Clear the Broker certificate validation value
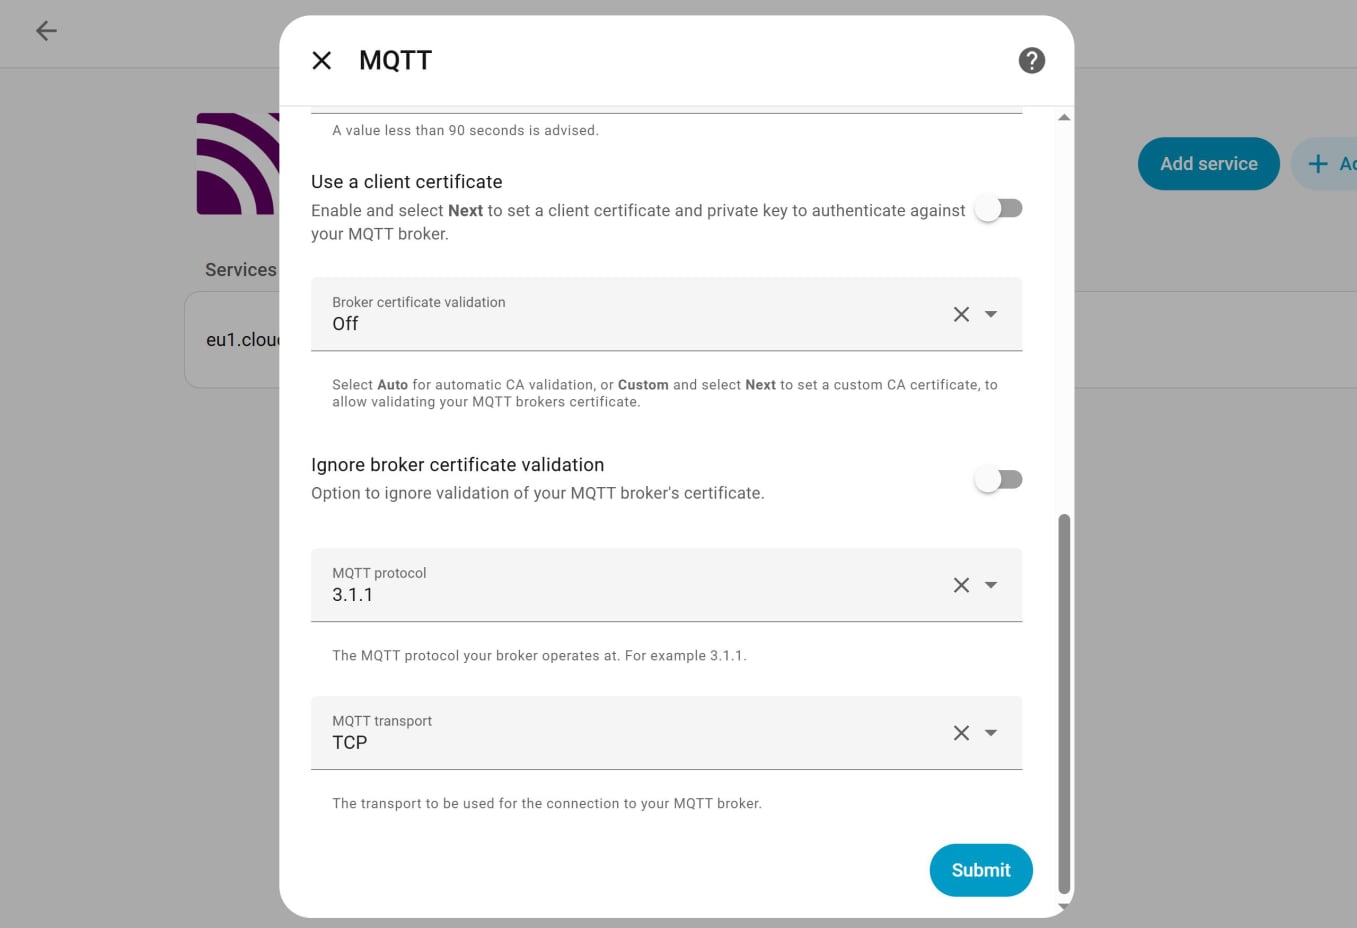 (961, 314)
